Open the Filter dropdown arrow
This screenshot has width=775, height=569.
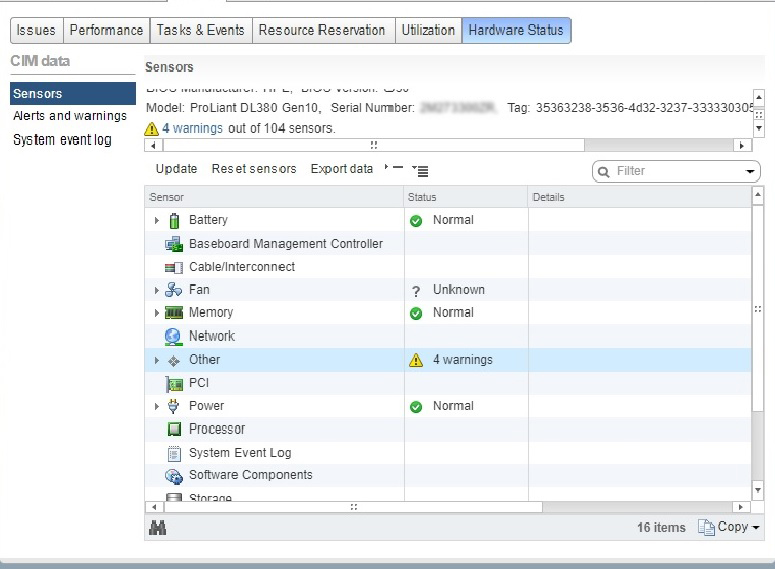751,172
